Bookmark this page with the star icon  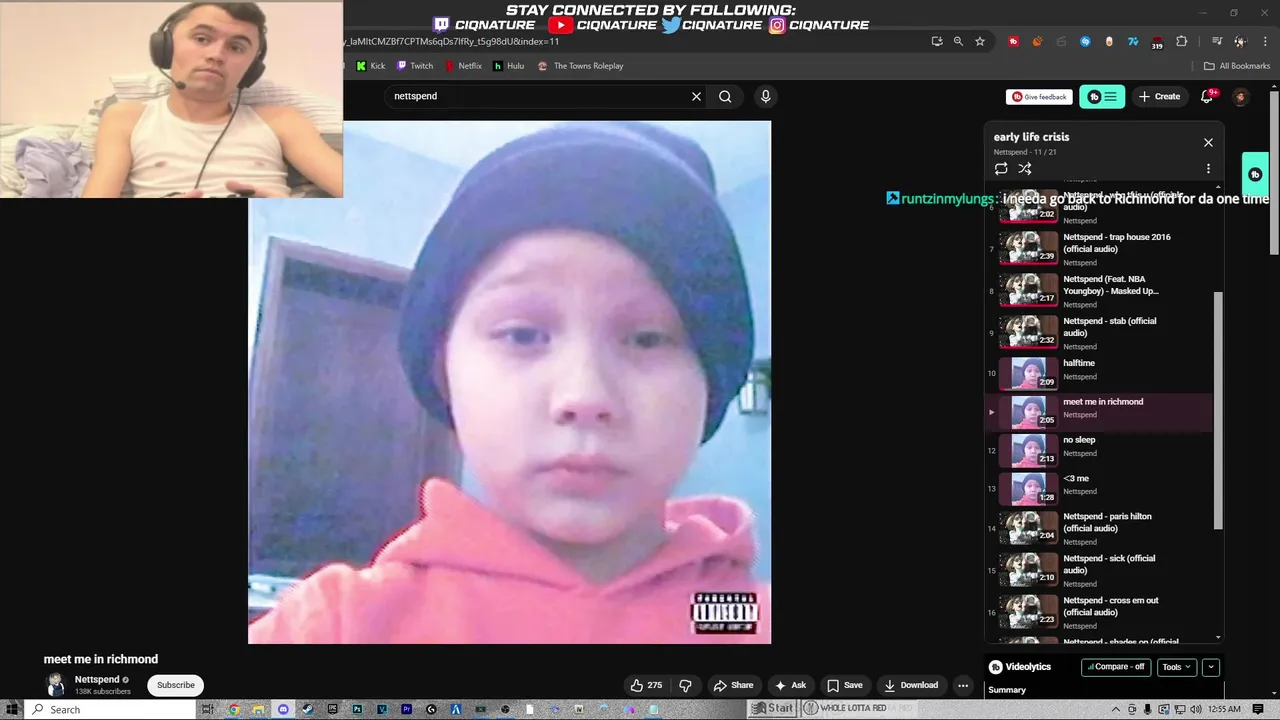(x=980, y=41)
